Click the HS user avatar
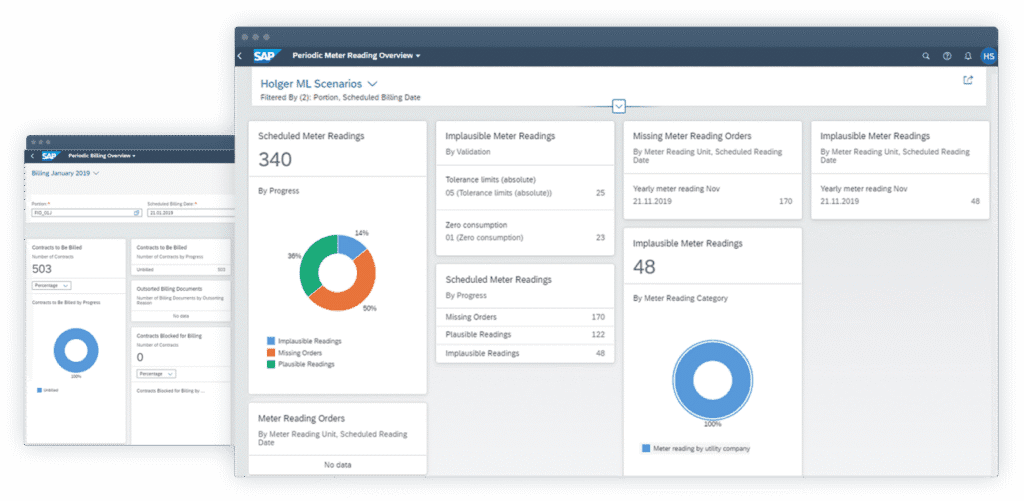 pyautogui.click(x=988, y=56)
